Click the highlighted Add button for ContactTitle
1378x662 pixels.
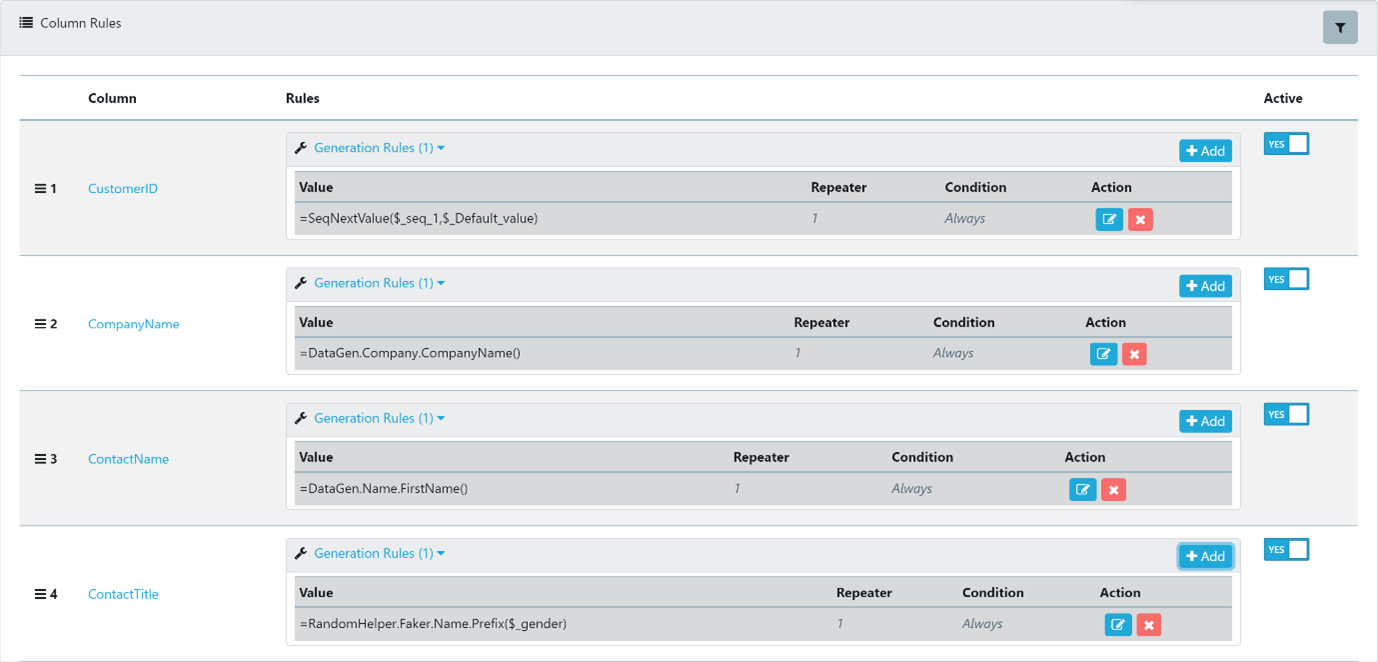click(x=1205, y=556)
